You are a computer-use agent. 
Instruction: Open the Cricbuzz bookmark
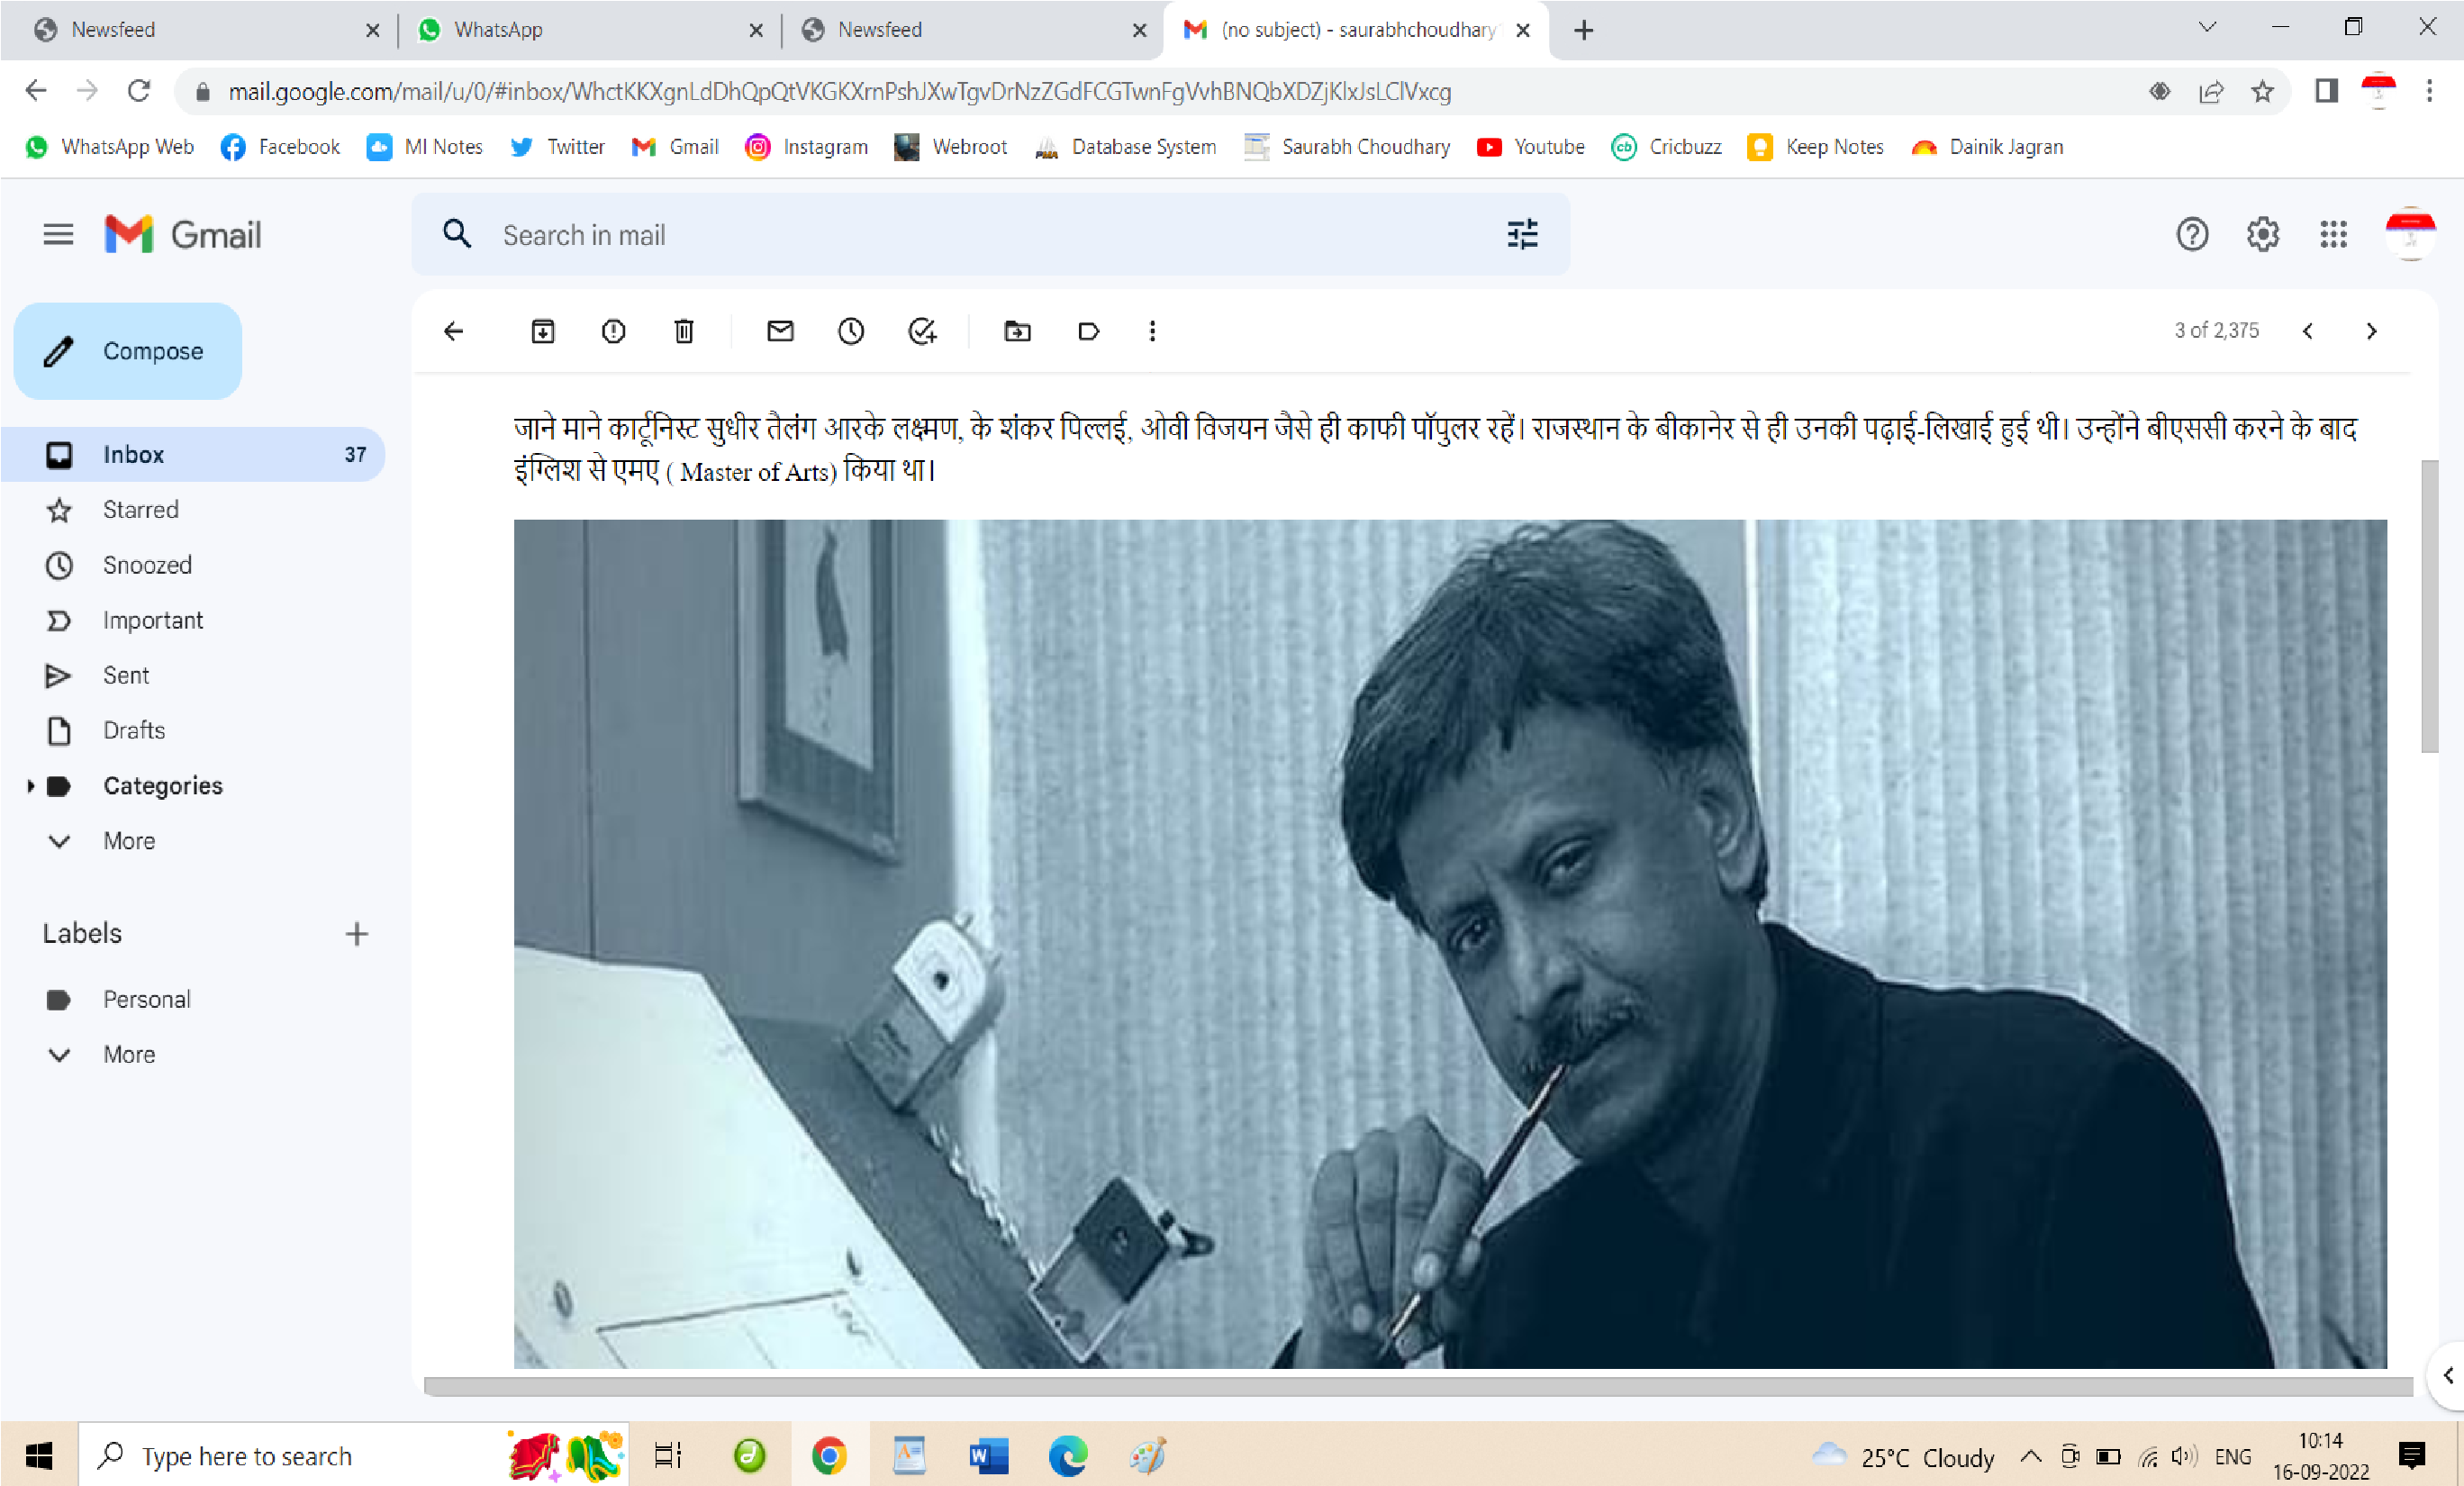(x=1667, y=147)
